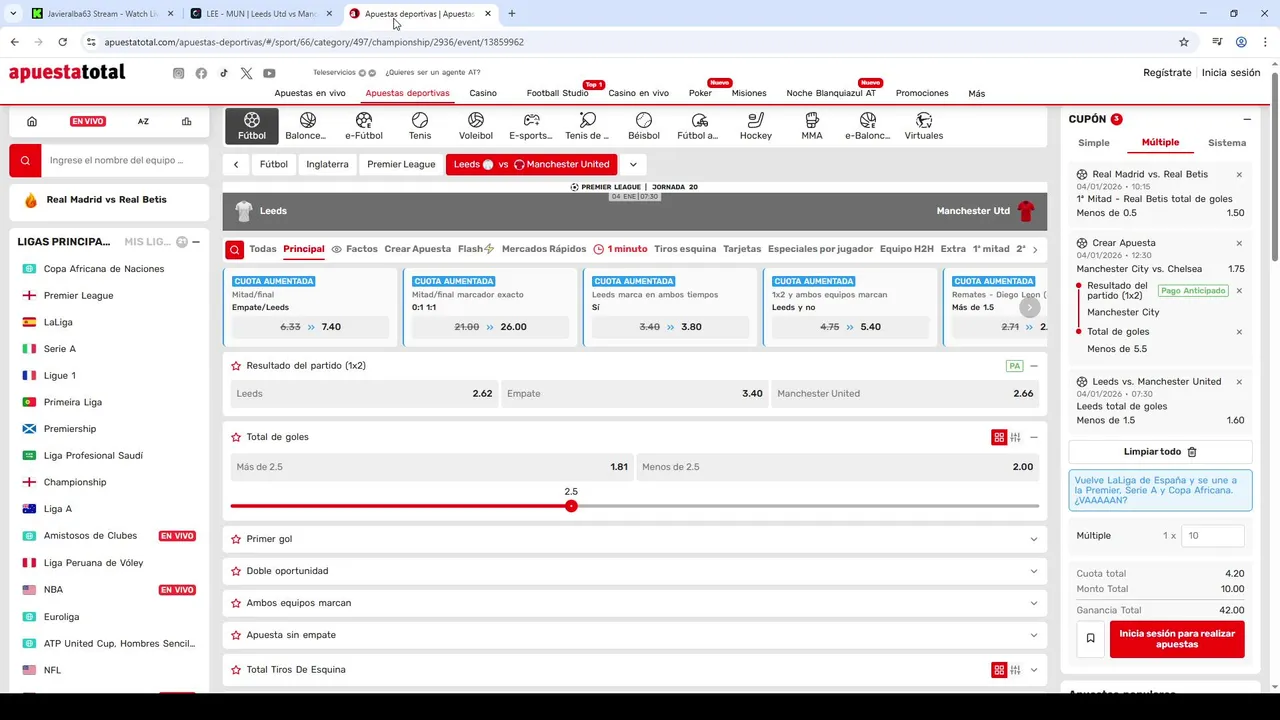Select the Baloncesto sport icon
1280x720 pixels.
coord(307,126)
